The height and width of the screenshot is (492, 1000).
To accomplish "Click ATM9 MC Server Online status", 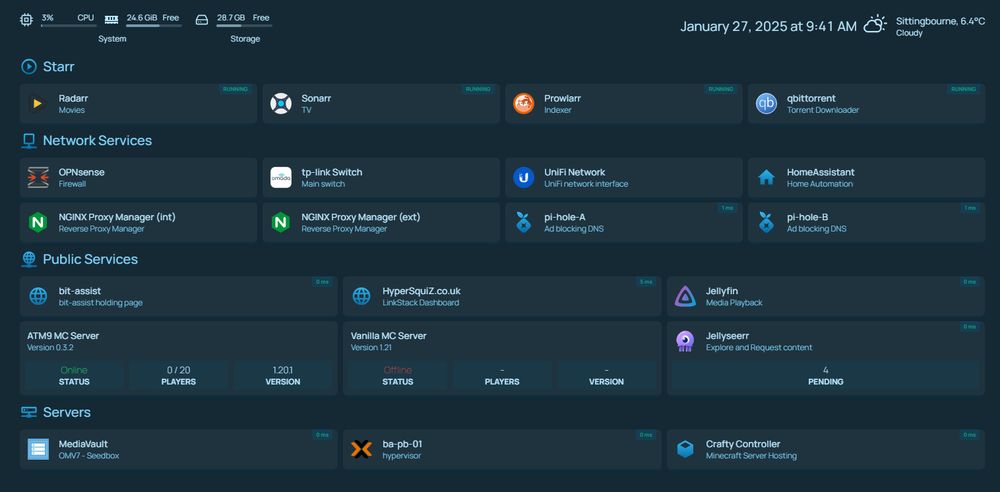I will tap(74, 370).
